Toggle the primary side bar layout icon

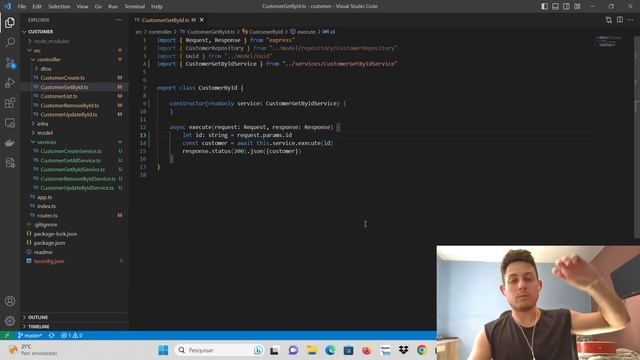pos(544,7)
